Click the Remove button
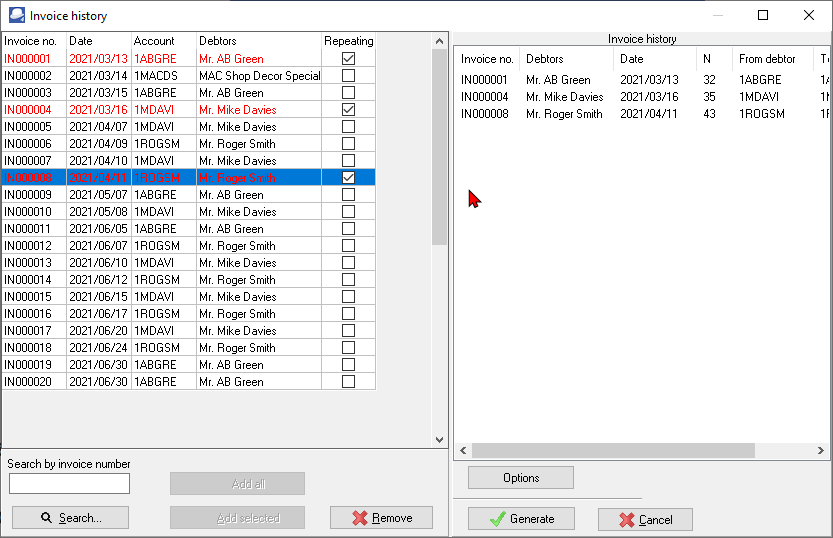The image size is (833, 538). click(x=381, y=518)
